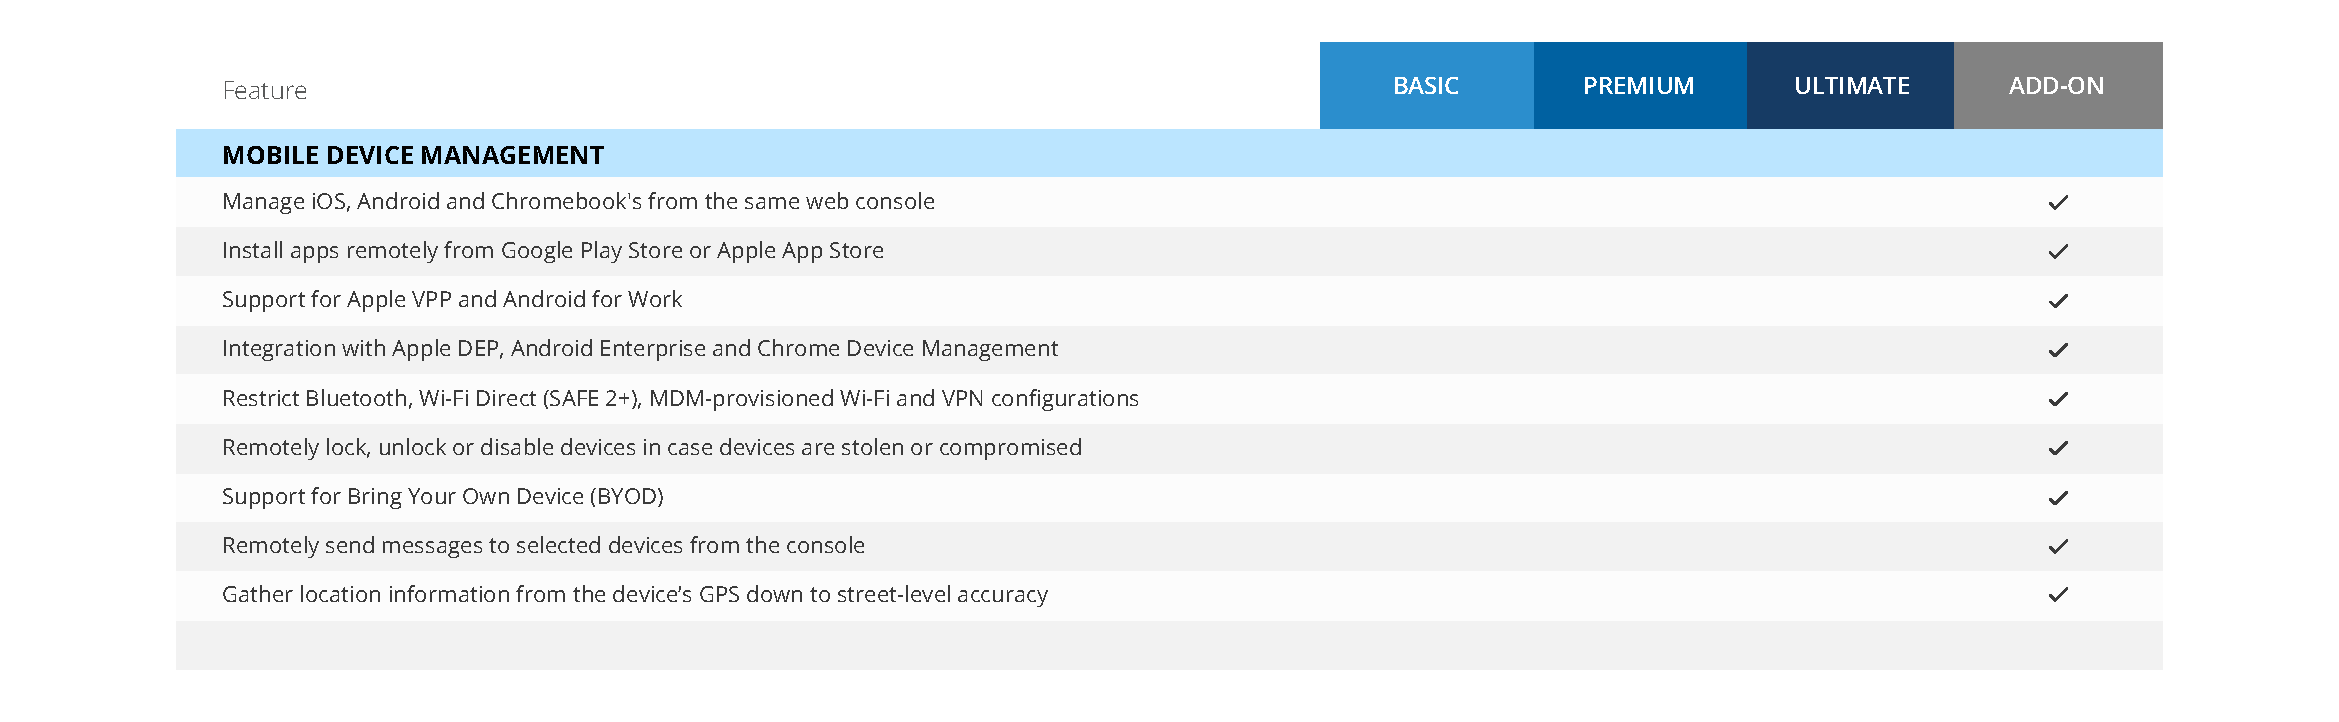Click checkmark for Apple VPP support row
This screenshot has height=722, width=2339.
pos(2058,301)
